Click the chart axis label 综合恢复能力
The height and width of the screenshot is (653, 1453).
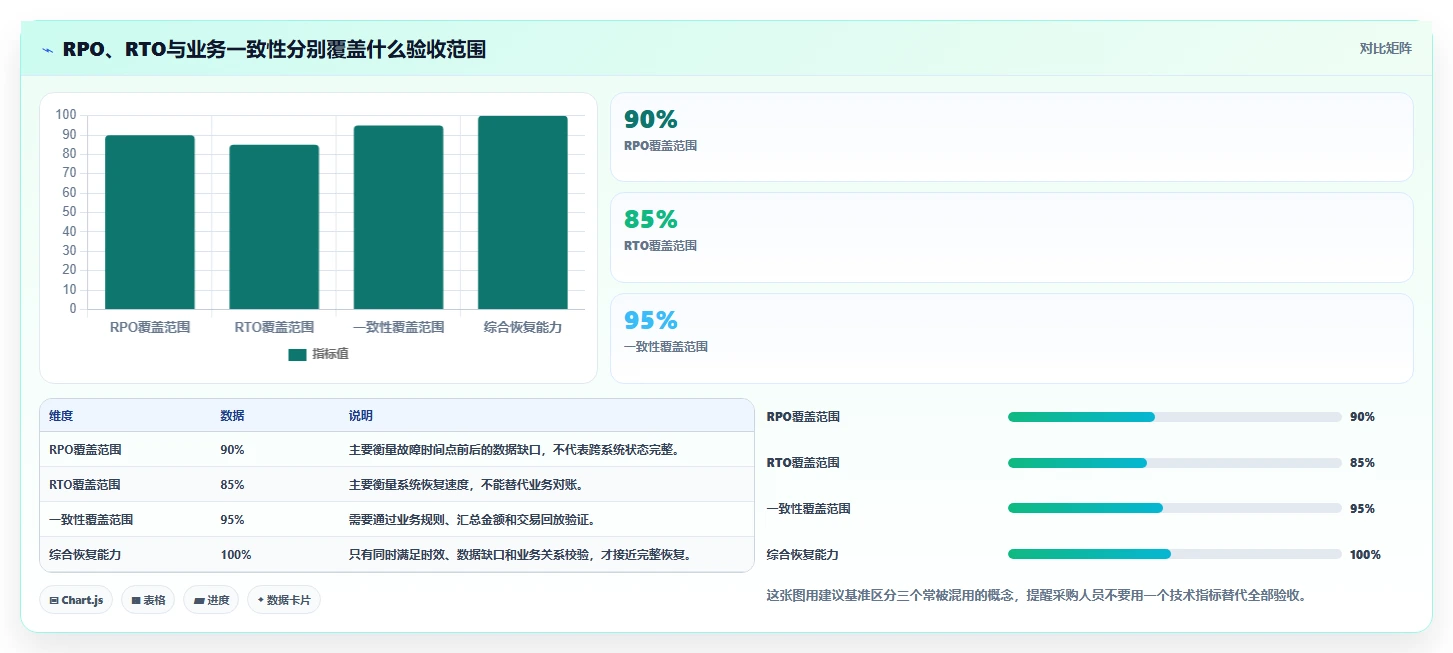point(523,327)
